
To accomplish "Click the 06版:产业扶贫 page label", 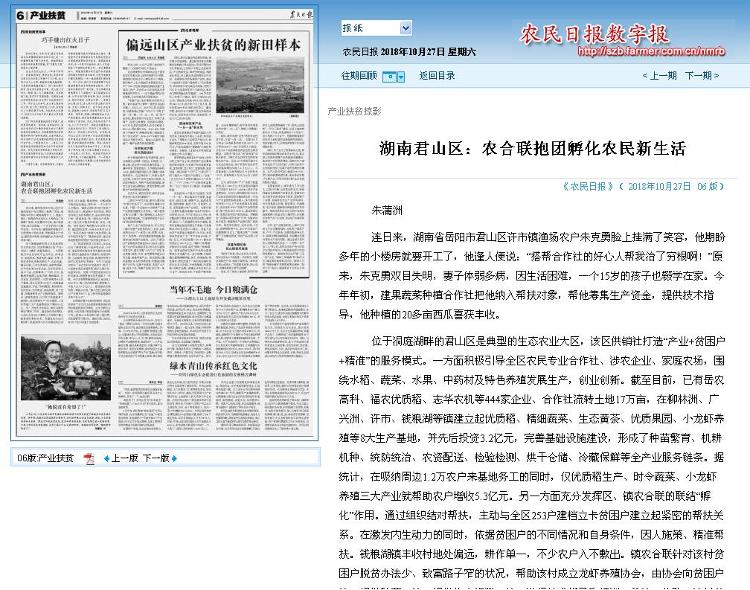I will coord(44,458).
